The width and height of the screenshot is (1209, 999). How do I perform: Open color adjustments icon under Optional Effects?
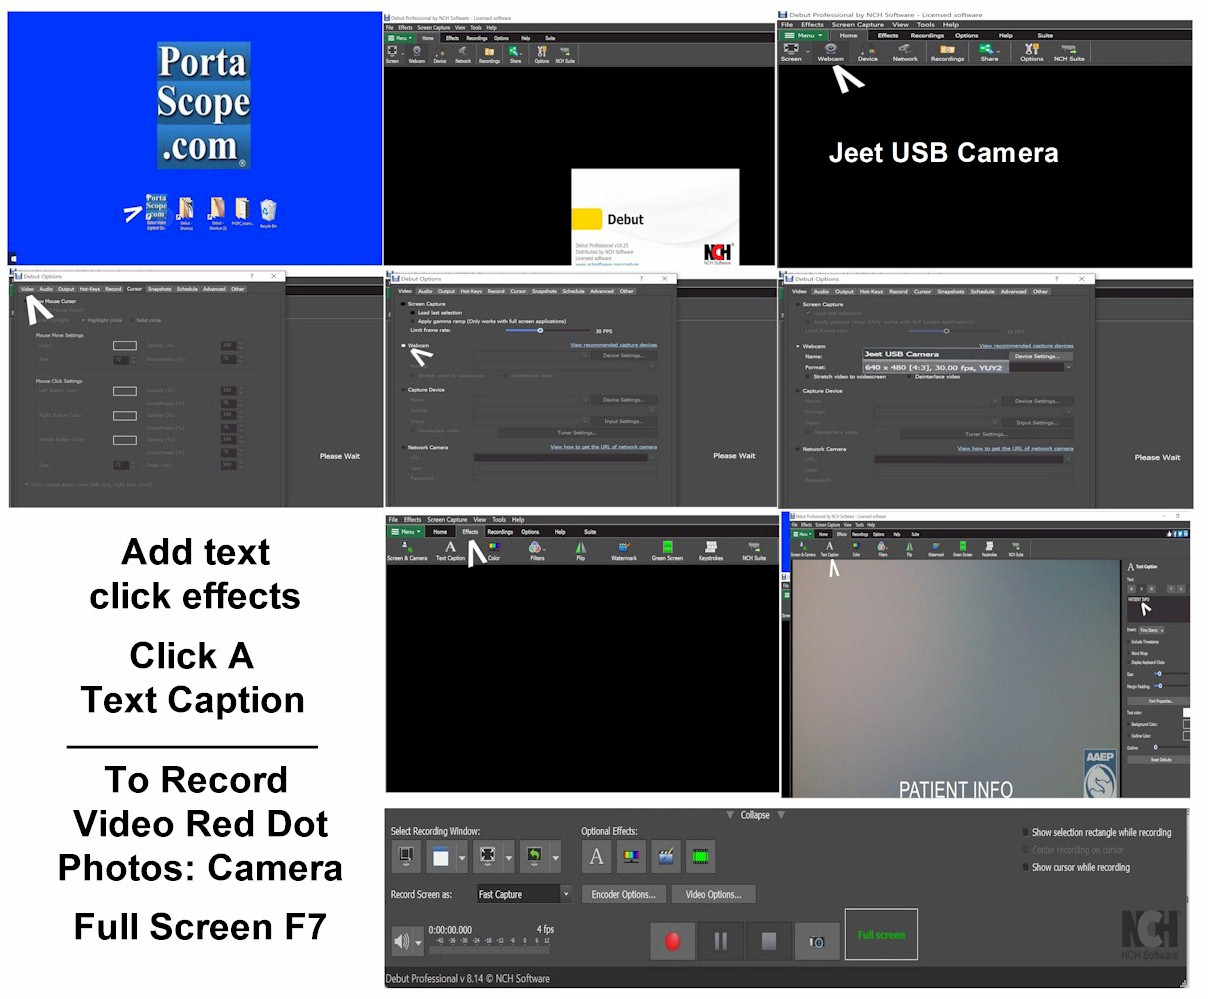click(631, 856)
